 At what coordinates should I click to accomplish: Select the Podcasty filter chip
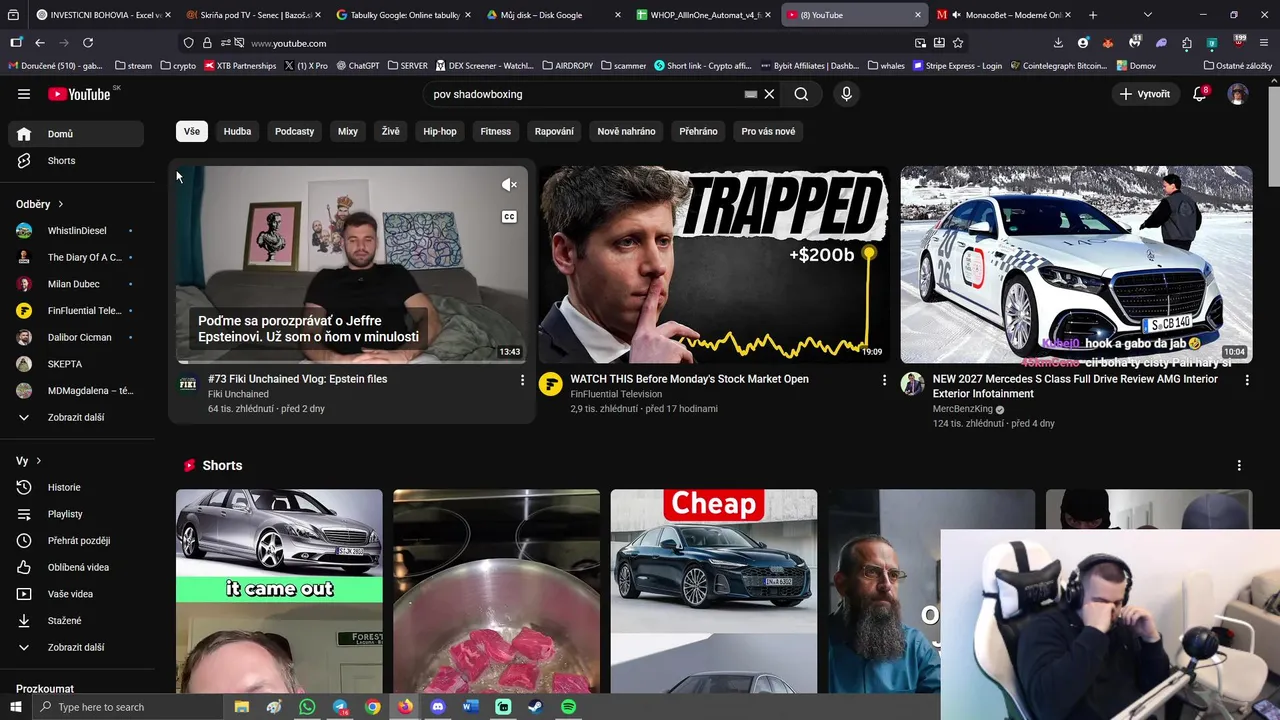pyautogui.click(x=294, y=131)
